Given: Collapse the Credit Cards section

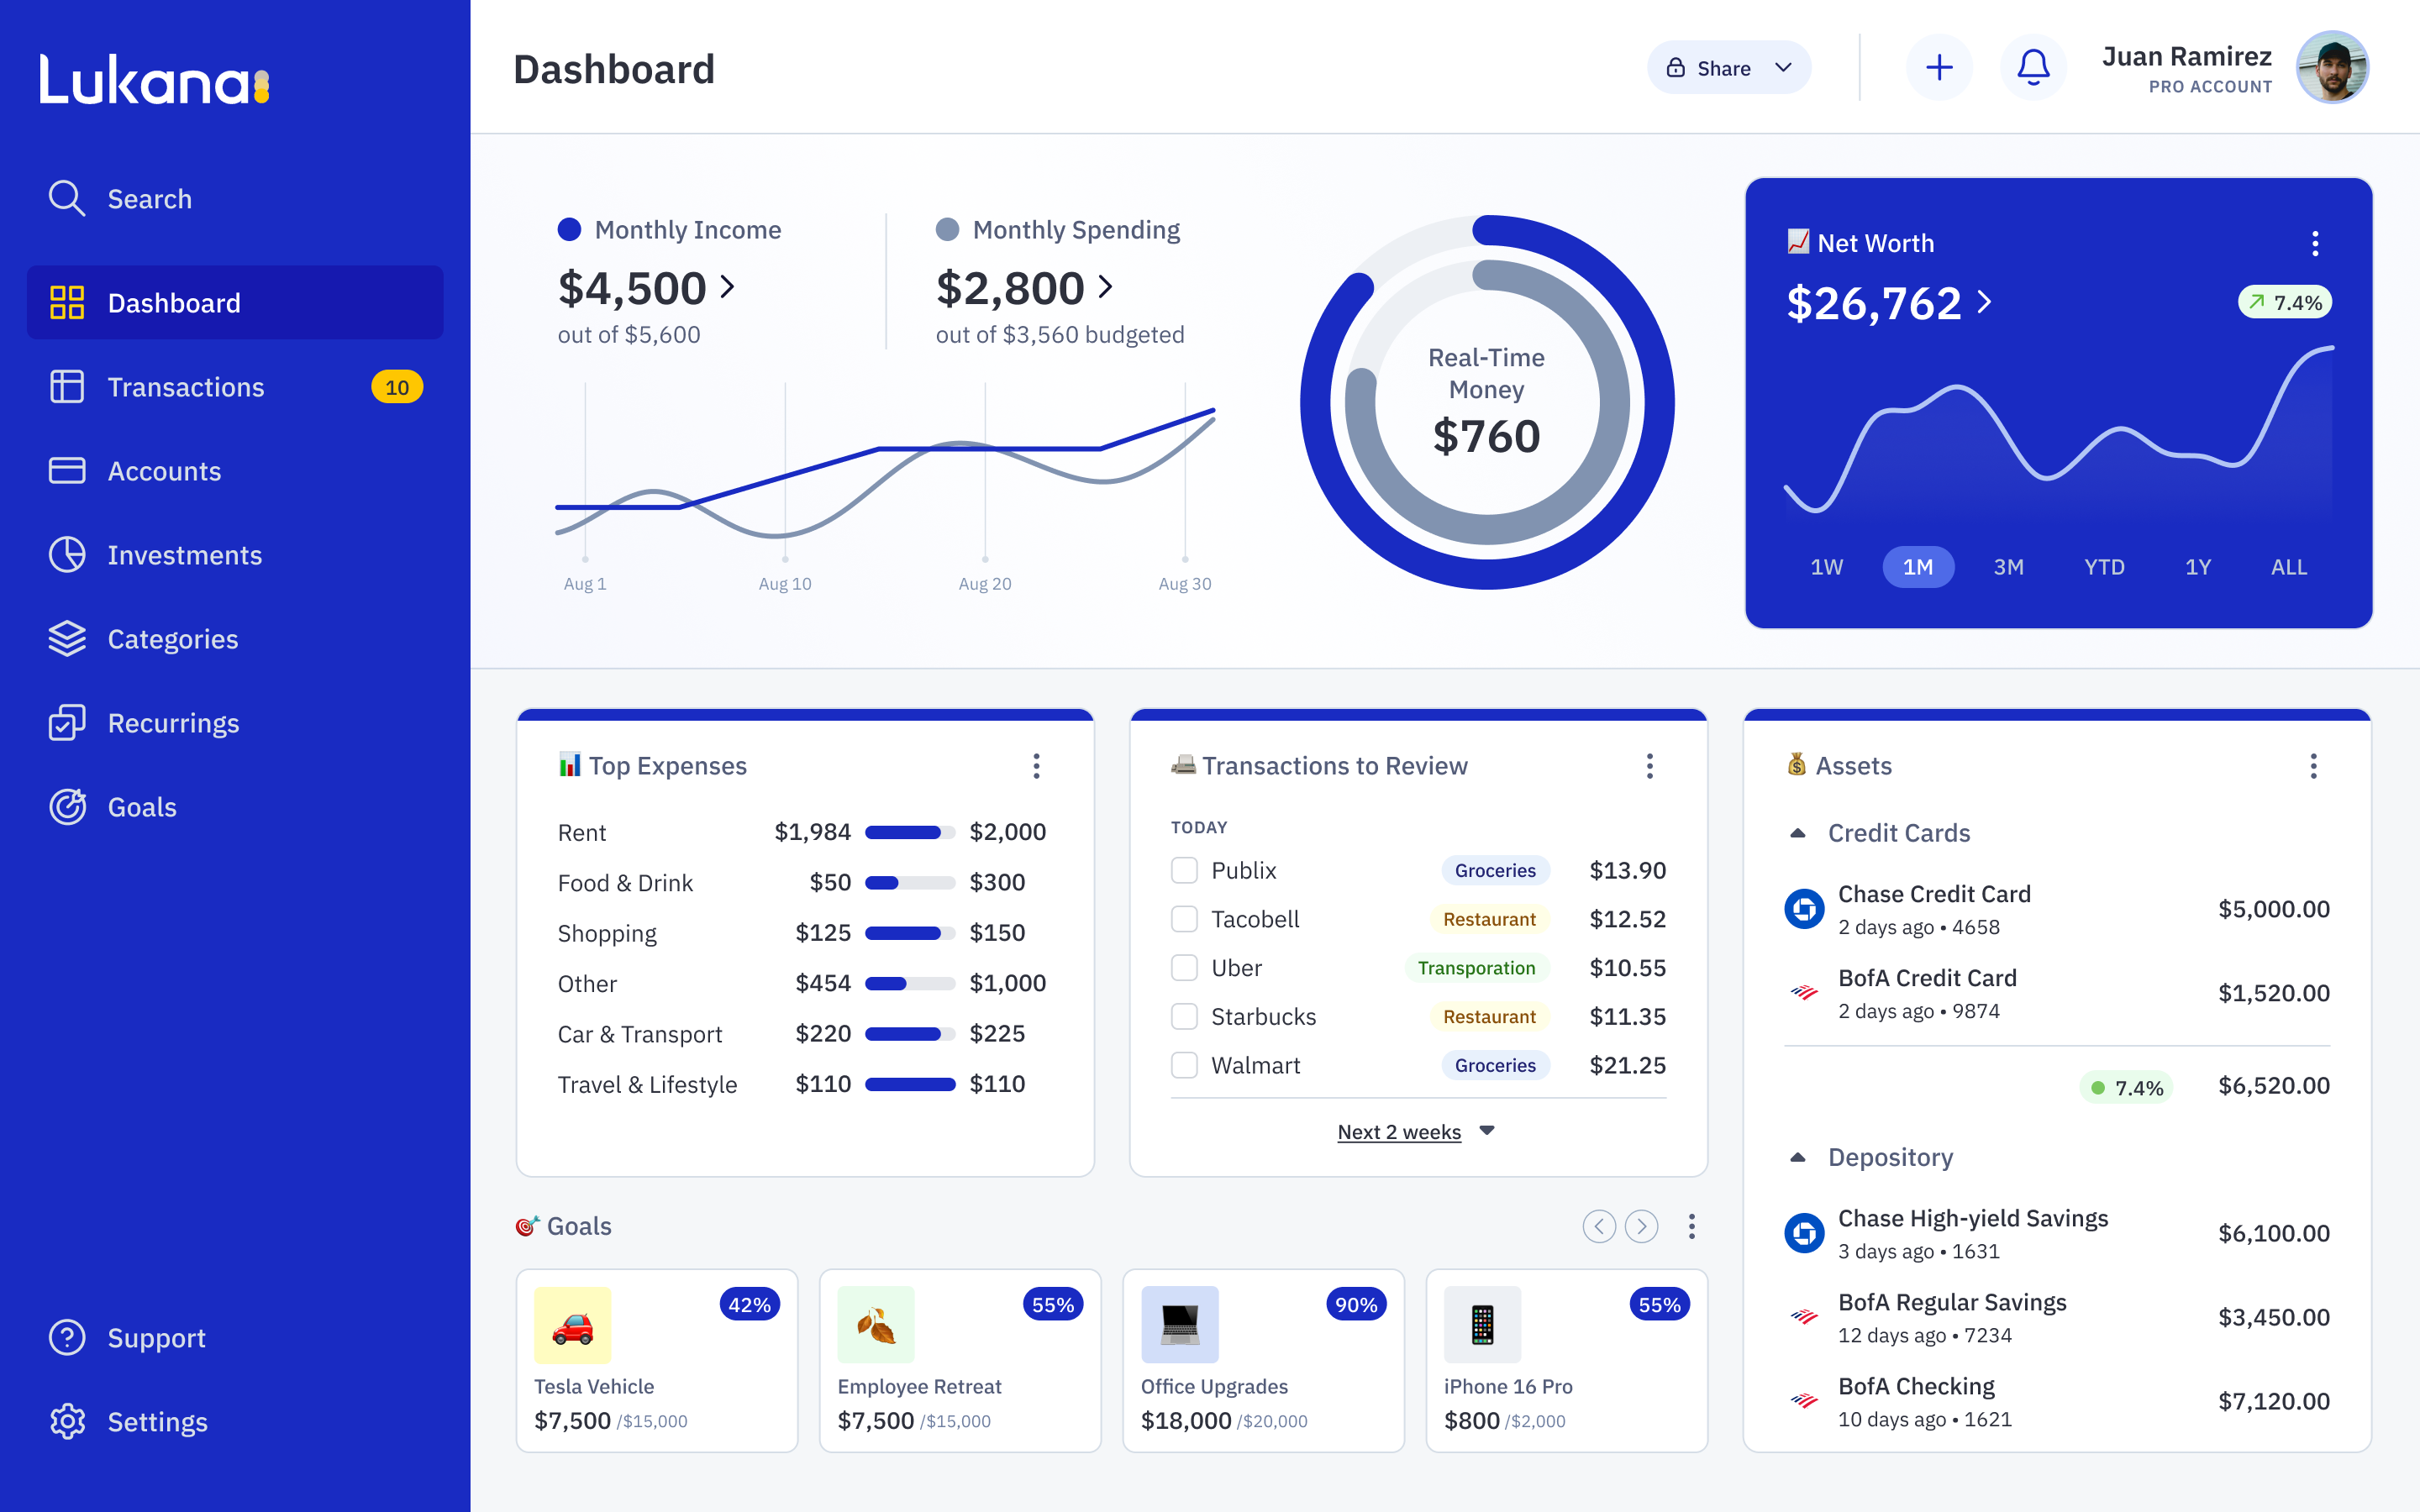Looking at the screenshot, I should click(1798, 832).
